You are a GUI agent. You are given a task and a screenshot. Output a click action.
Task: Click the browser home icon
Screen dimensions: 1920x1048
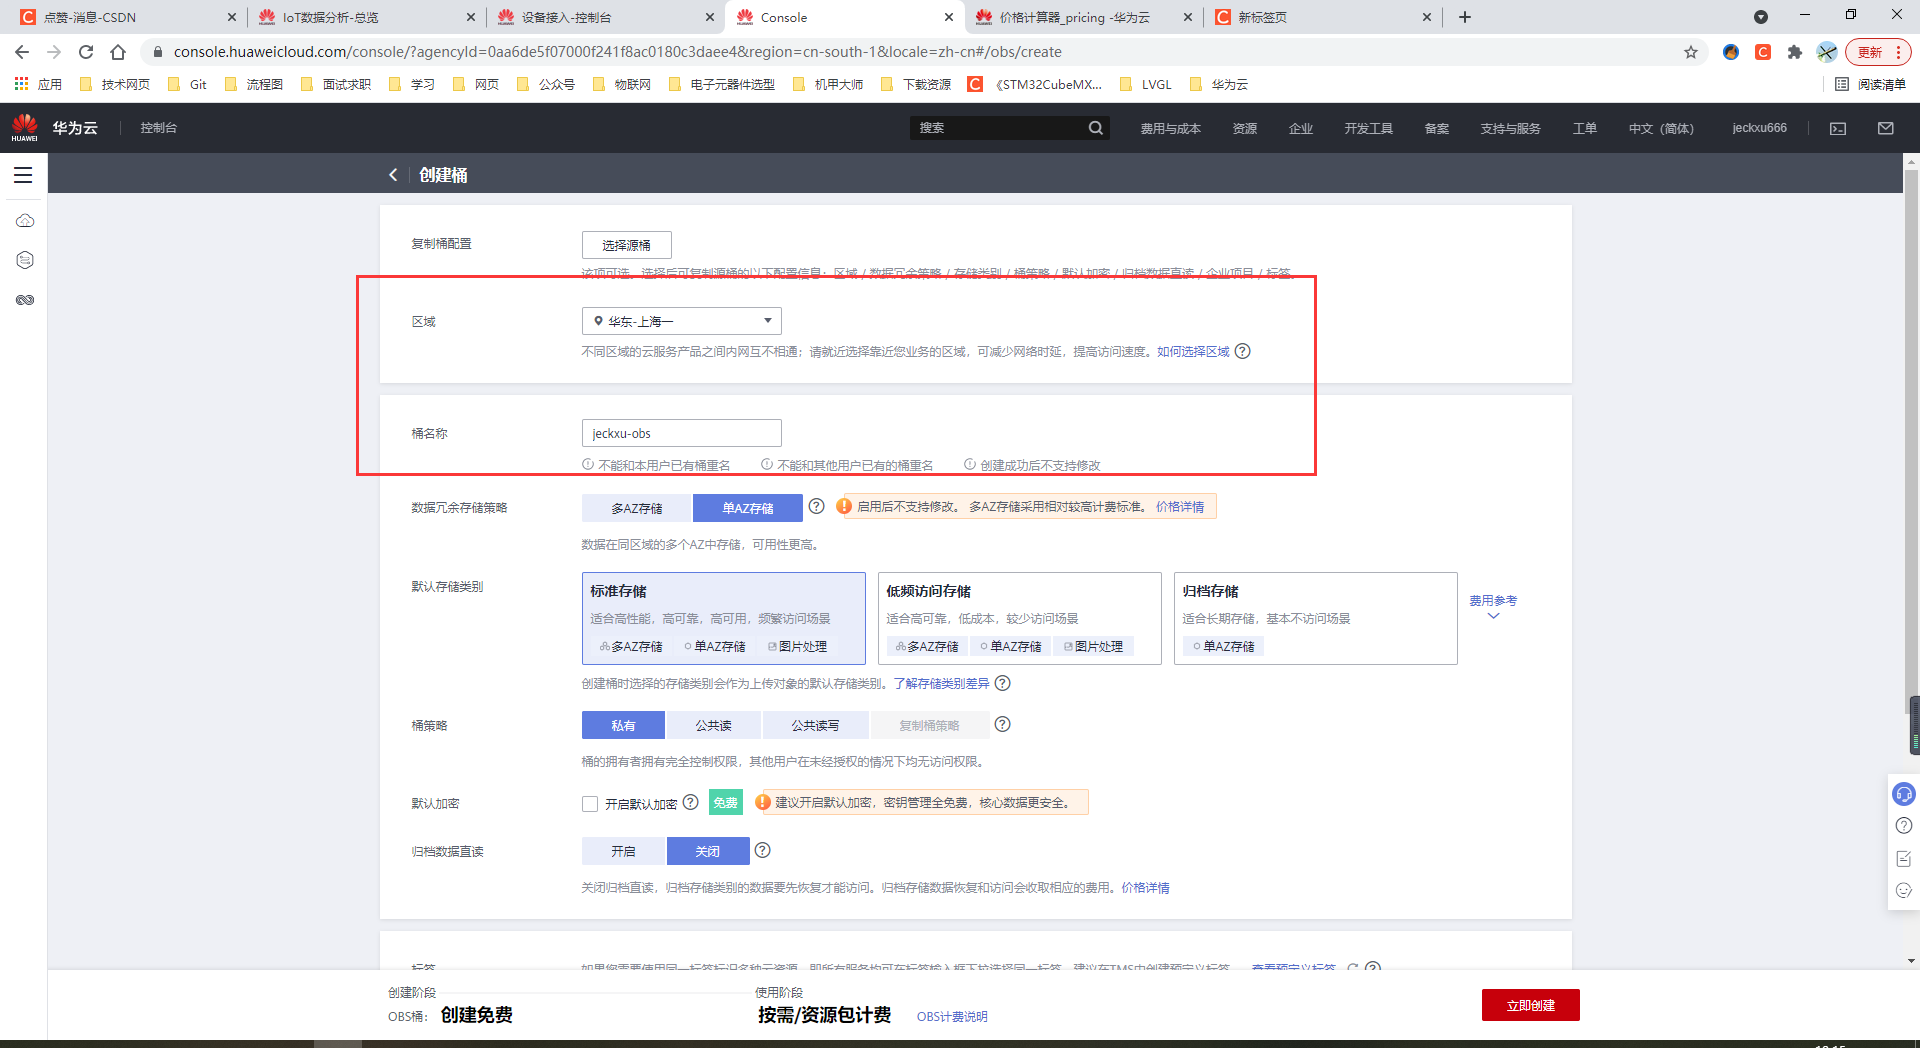118,52
